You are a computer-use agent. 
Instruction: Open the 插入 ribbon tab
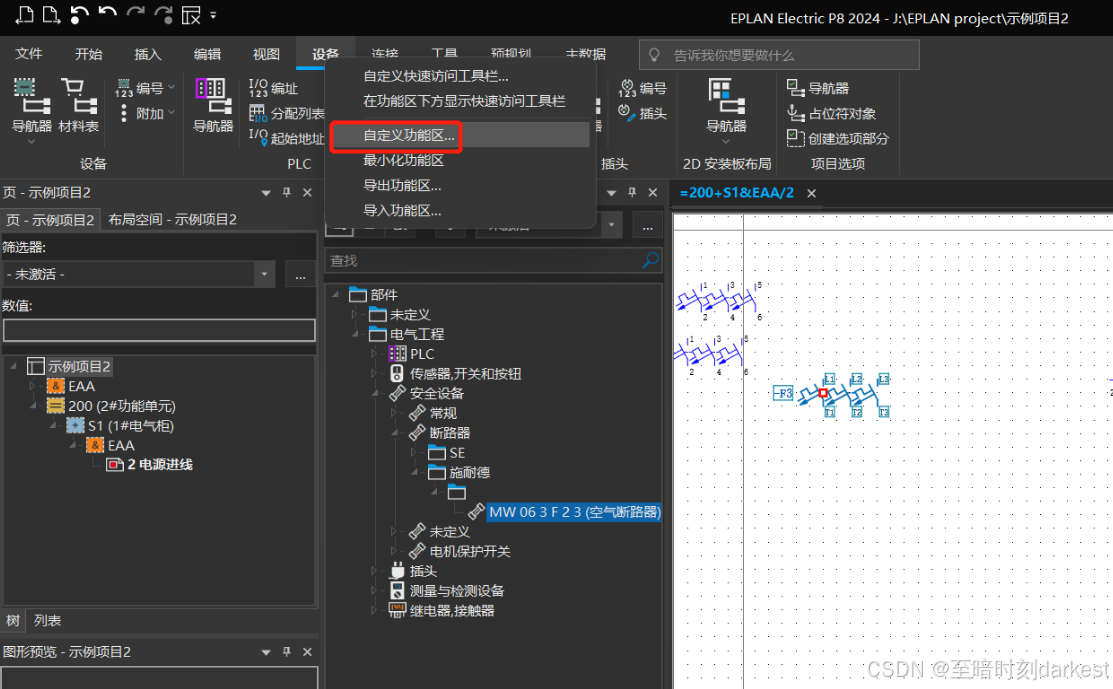148,54
